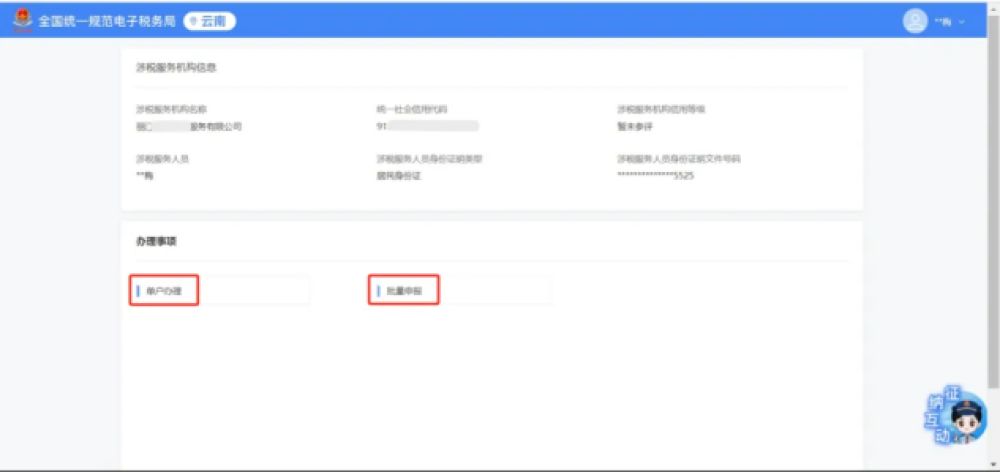
Task: Click the national tax emblem logo
Action: (x=22, y=21)
